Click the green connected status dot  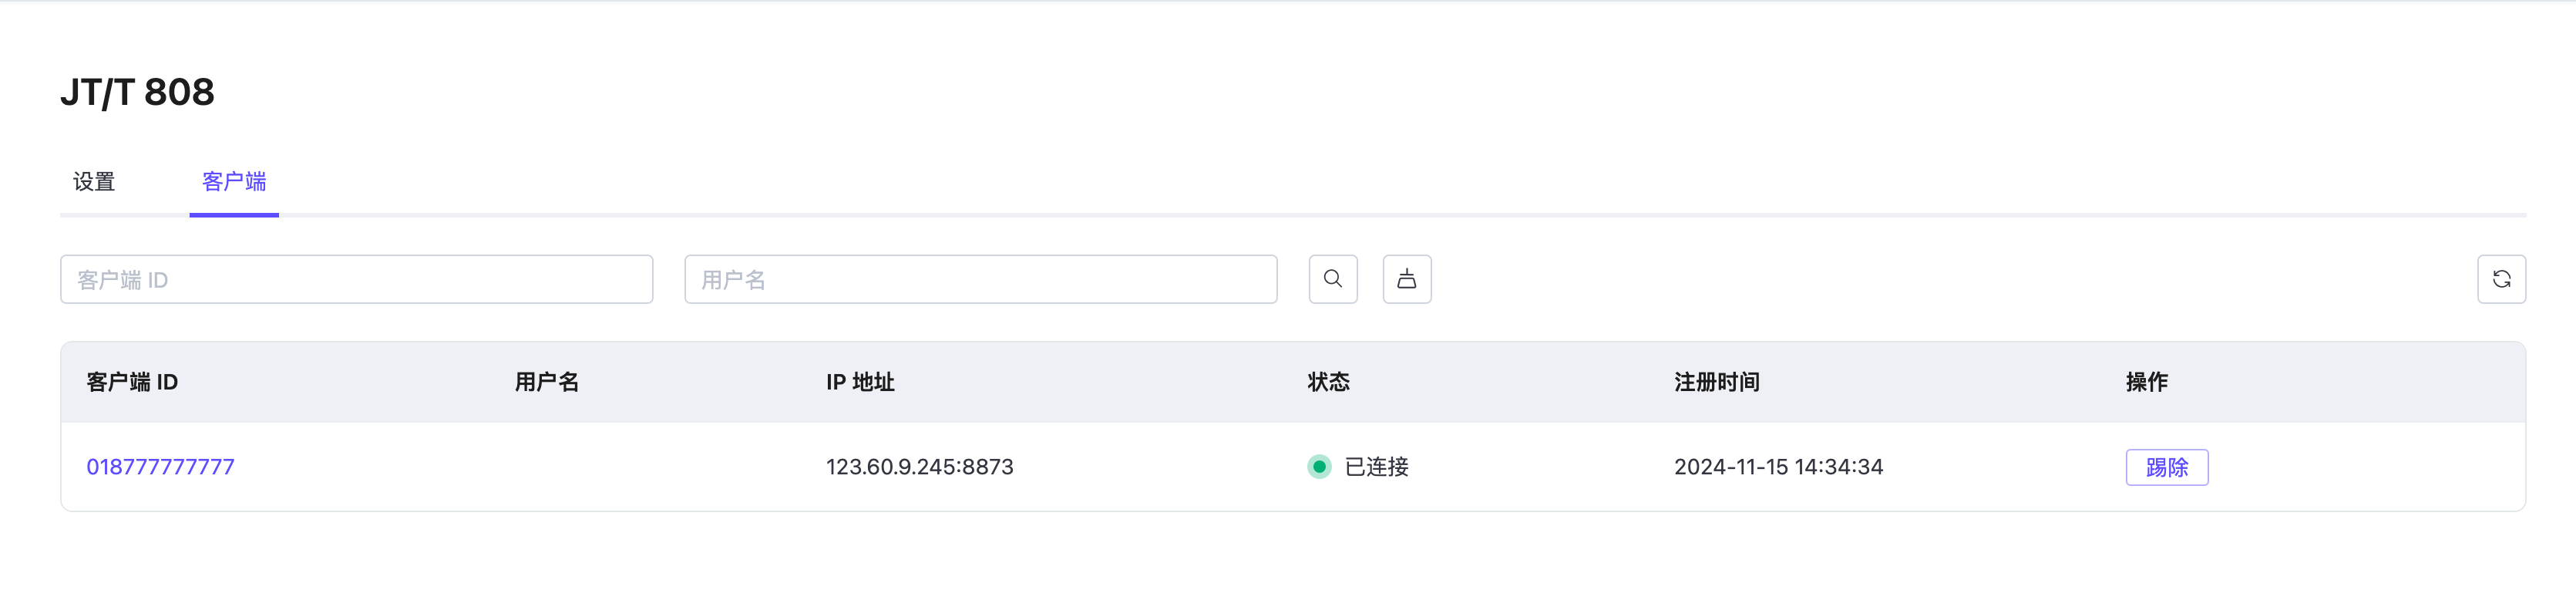click(x=1319, y=467)
